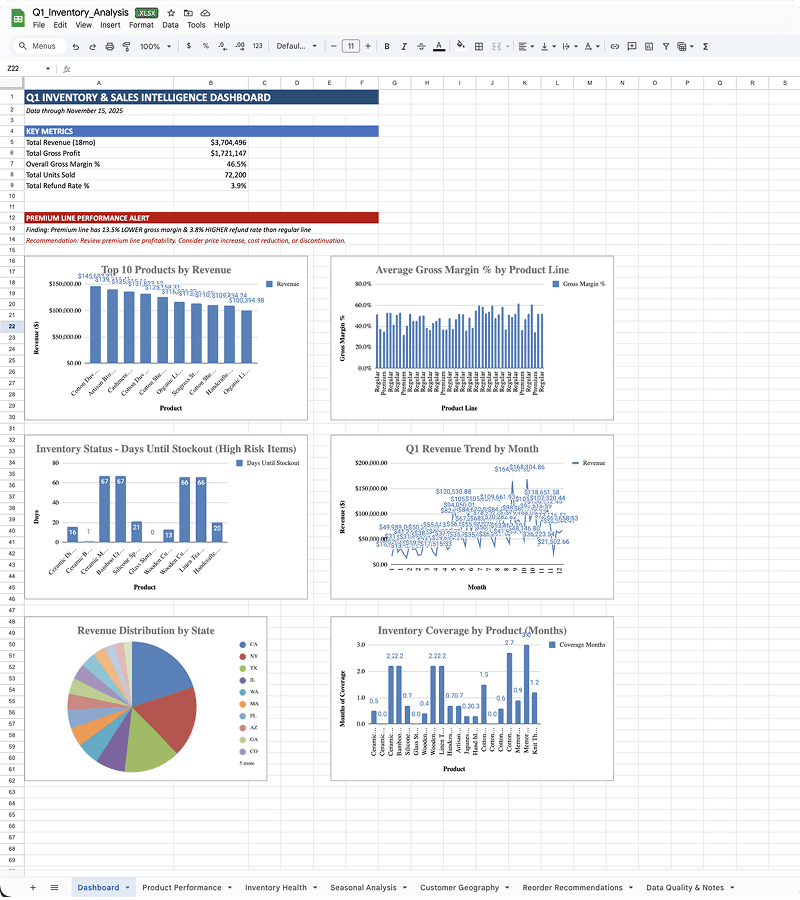The width and height of the screenshot is (800, 900).
Task: Apply currency format with the dollar icon
Action: (187, 46)
